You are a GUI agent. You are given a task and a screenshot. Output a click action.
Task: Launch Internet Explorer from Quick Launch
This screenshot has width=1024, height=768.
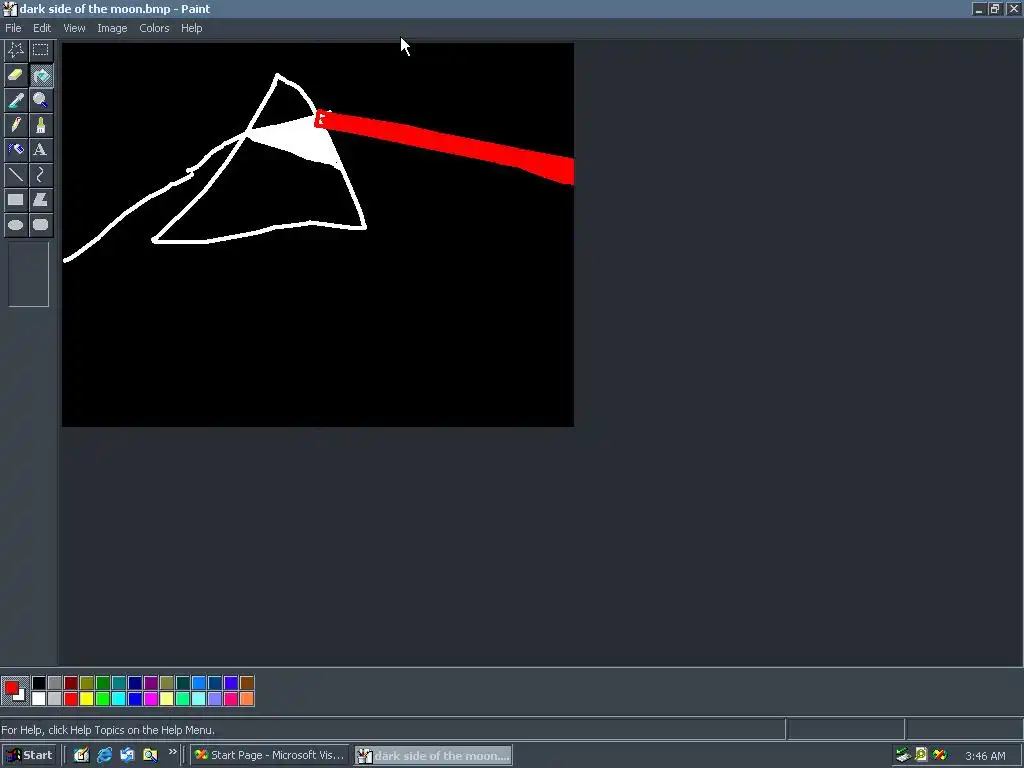tap(104, 756)
